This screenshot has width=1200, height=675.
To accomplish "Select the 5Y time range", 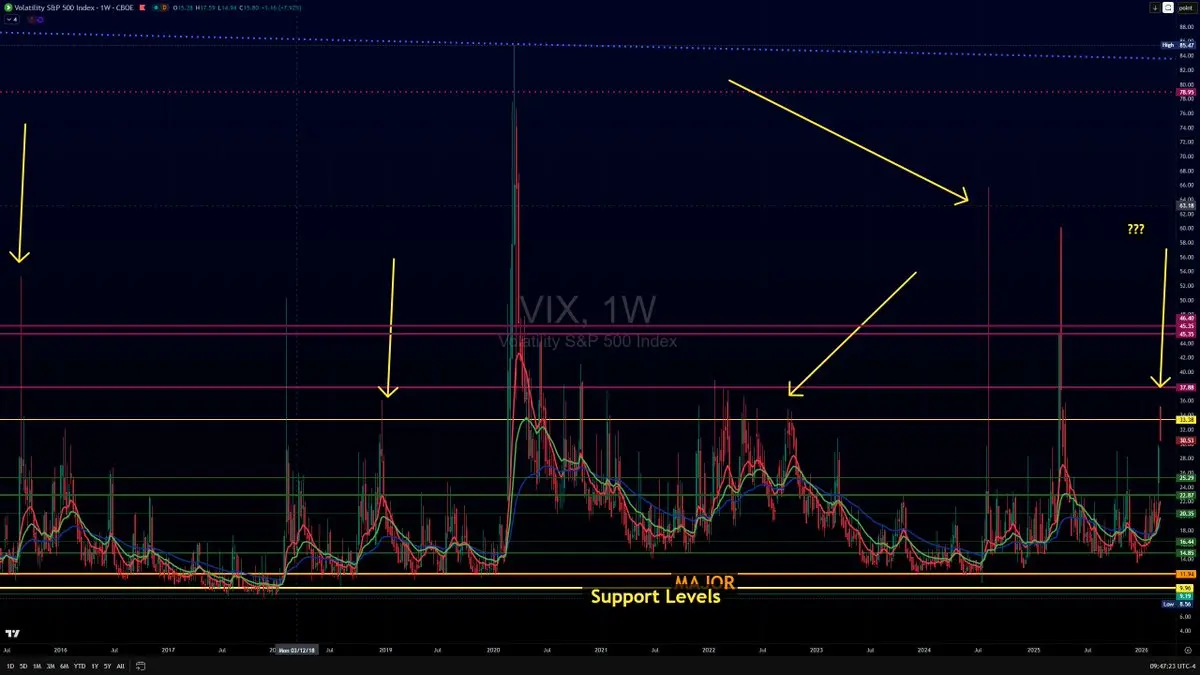I will tap(107, 666).
